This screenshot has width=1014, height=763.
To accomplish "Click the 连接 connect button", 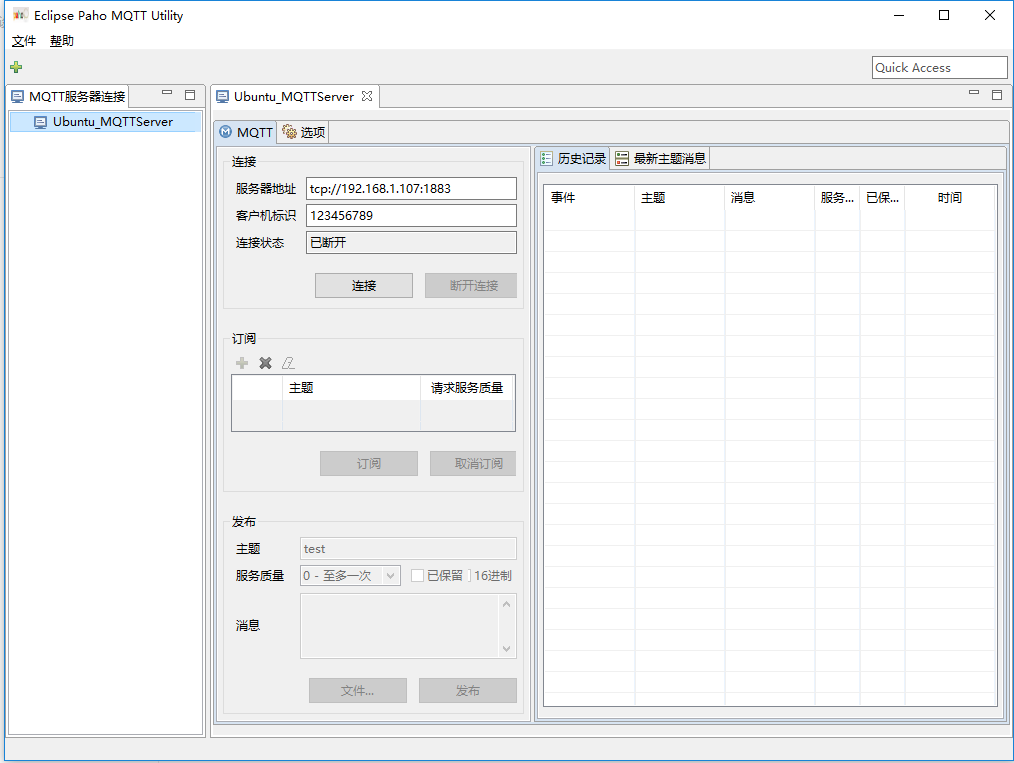I will coord(364,286).
